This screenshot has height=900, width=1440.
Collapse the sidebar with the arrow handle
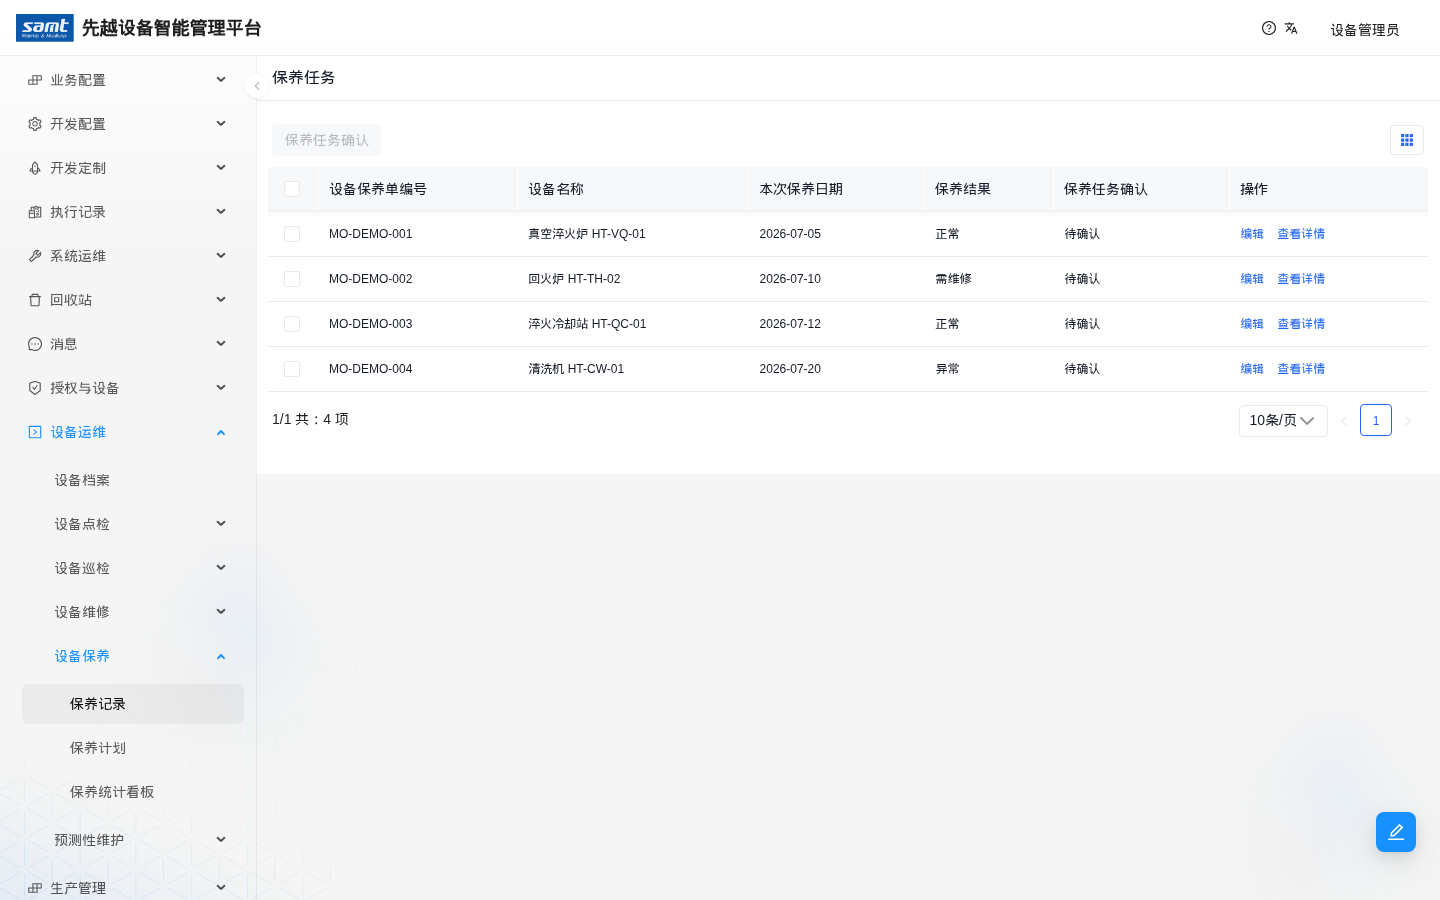point(257,86)
